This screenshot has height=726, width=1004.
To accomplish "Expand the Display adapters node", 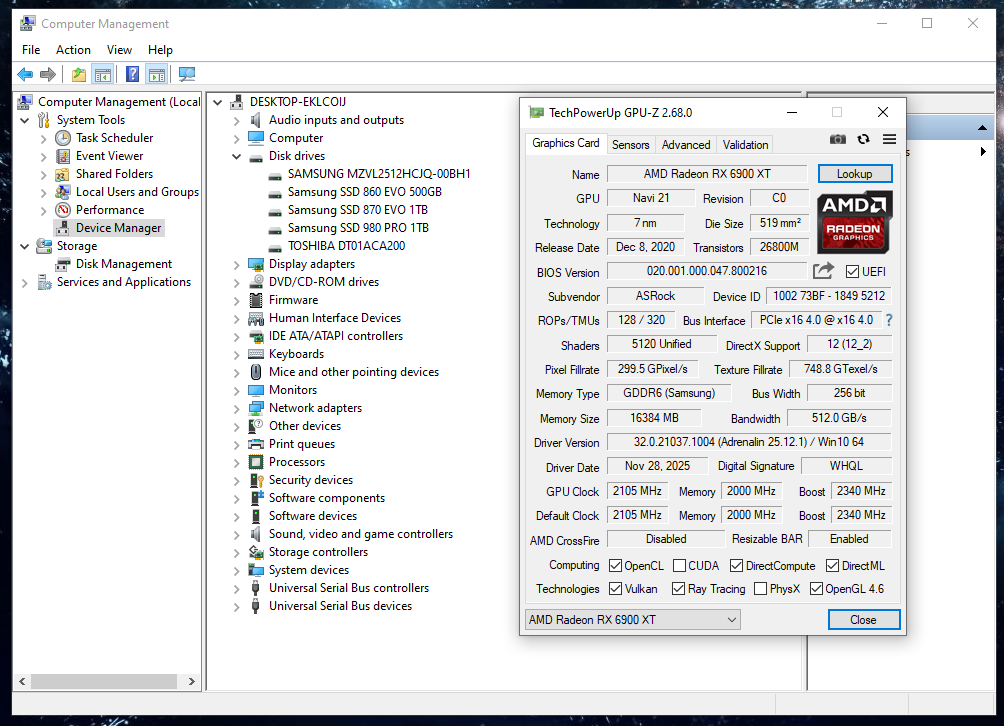I will tap(237, 264).
